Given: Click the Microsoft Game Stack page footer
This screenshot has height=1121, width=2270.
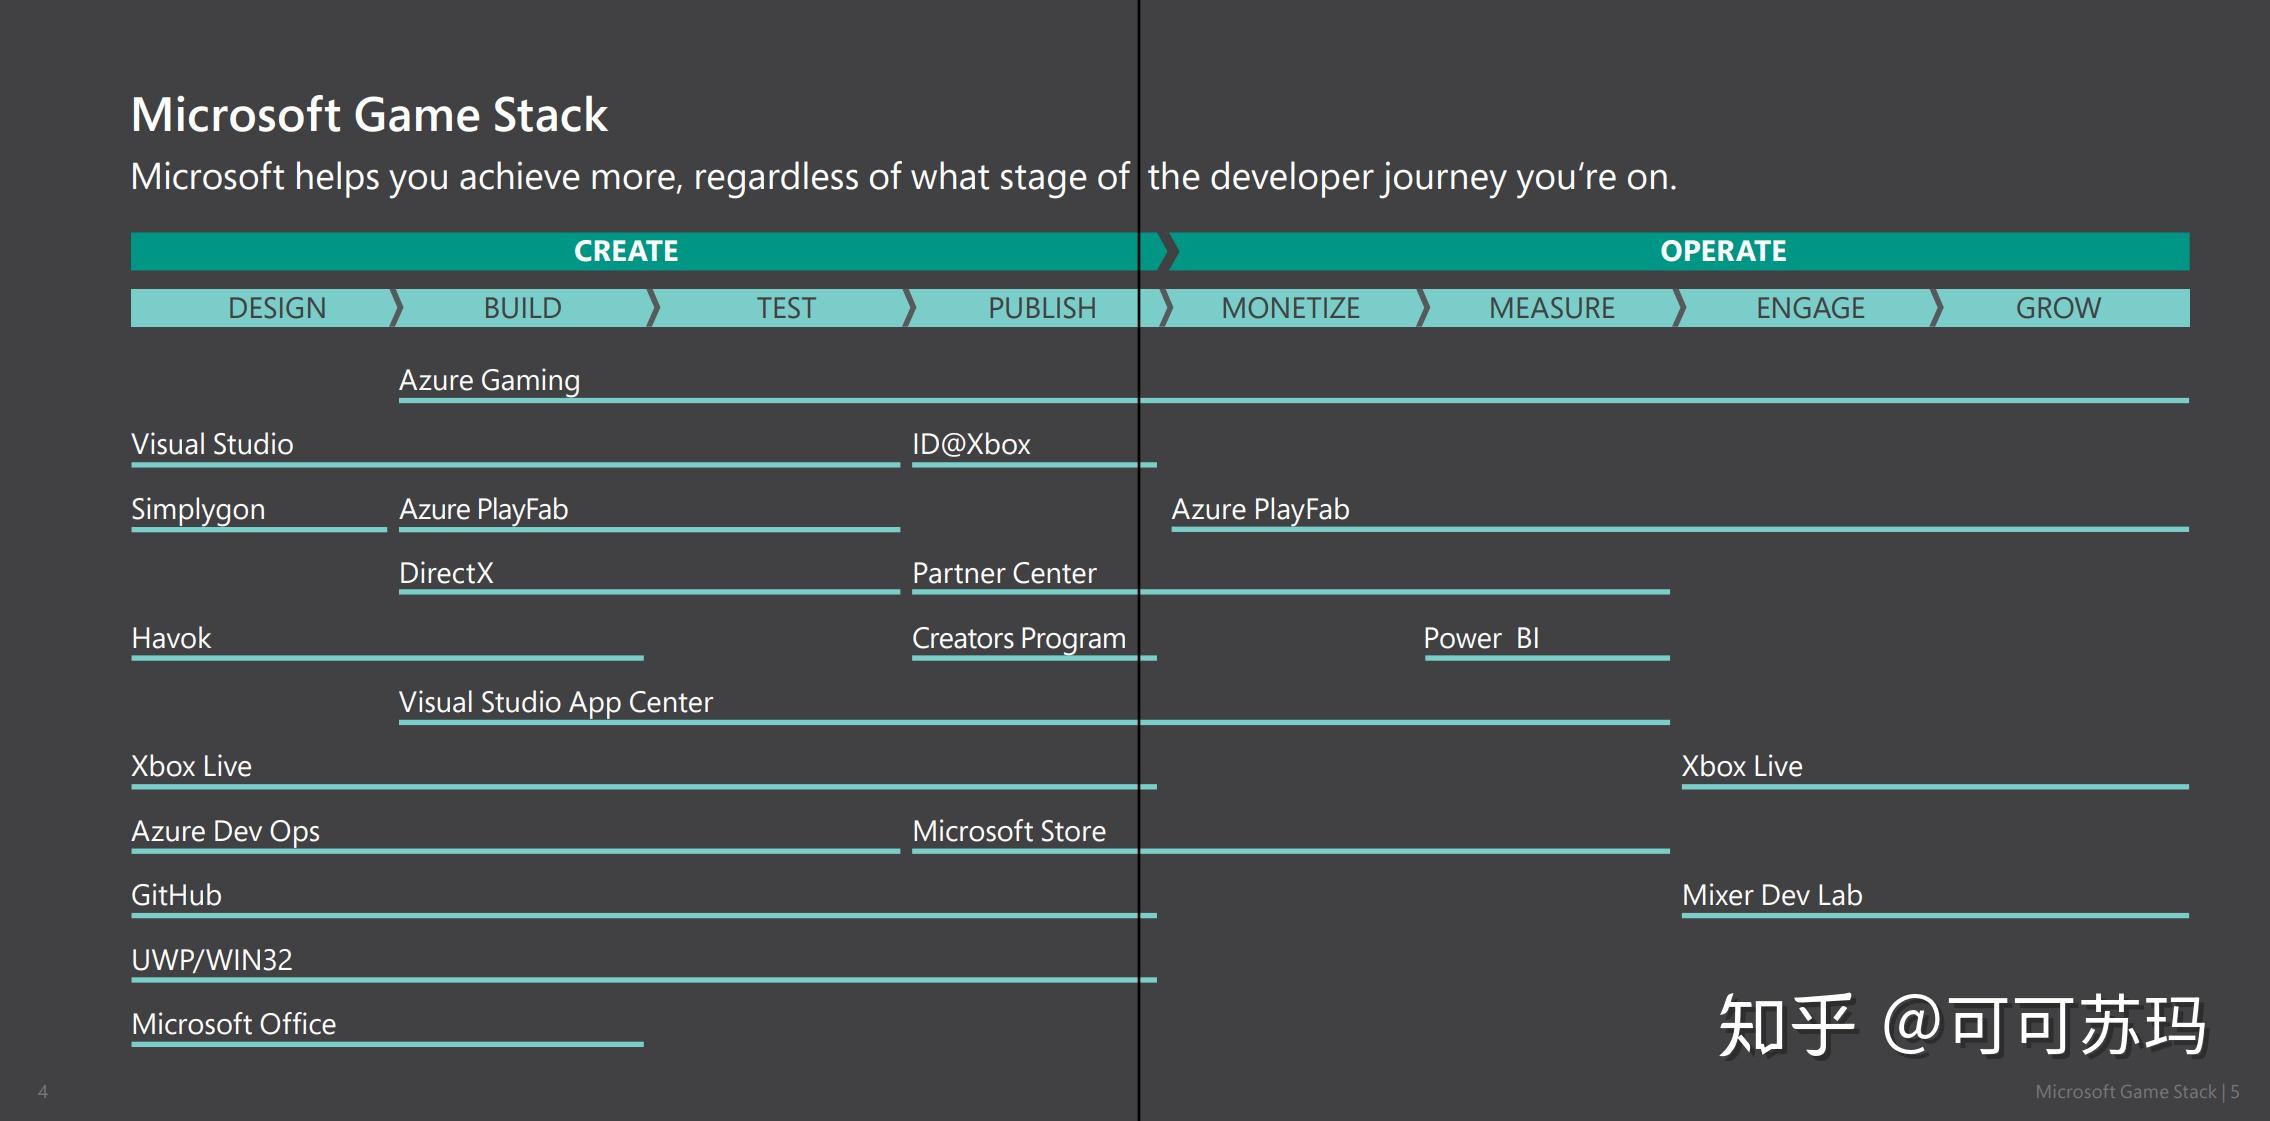Looking at the screenshot, I should [2137, 1092].
